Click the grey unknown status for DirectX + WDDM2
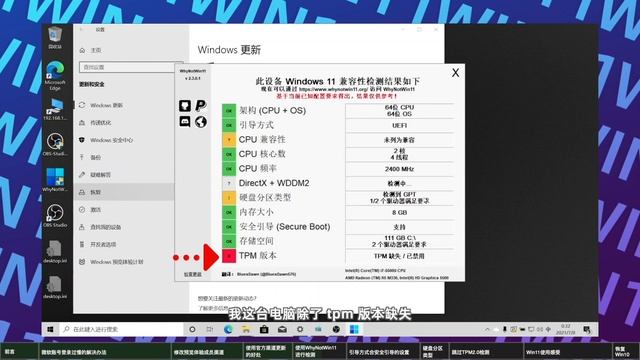The height and width of the screenshot is (360, 640). click(x=229, y=183)
